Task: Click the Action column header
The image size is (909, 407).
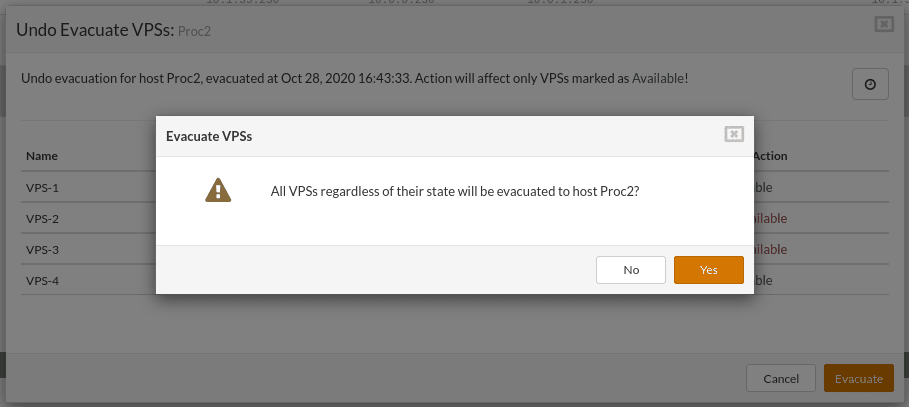Action: tap(770, 156)
